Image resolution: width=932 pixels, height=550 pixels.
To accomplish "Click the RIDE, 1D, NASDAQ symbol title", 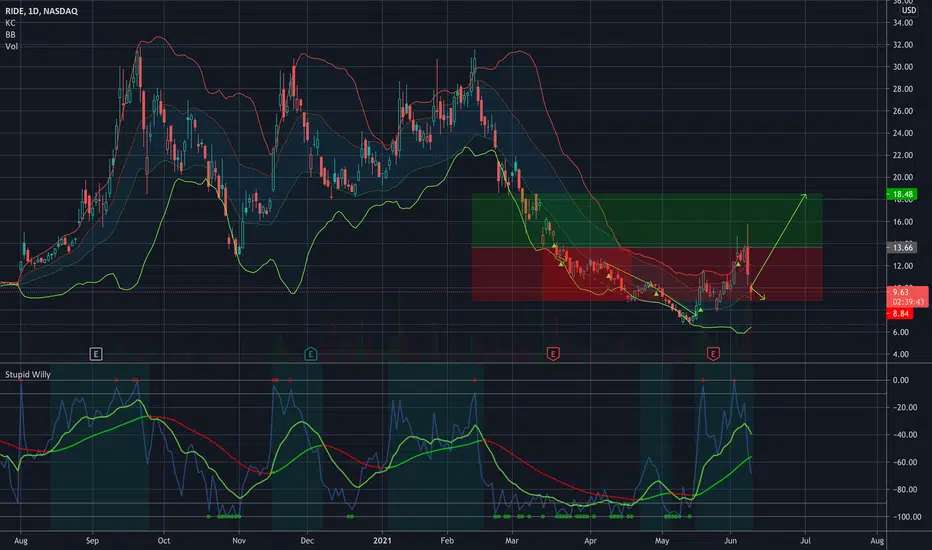I will [x=42, y=11].
